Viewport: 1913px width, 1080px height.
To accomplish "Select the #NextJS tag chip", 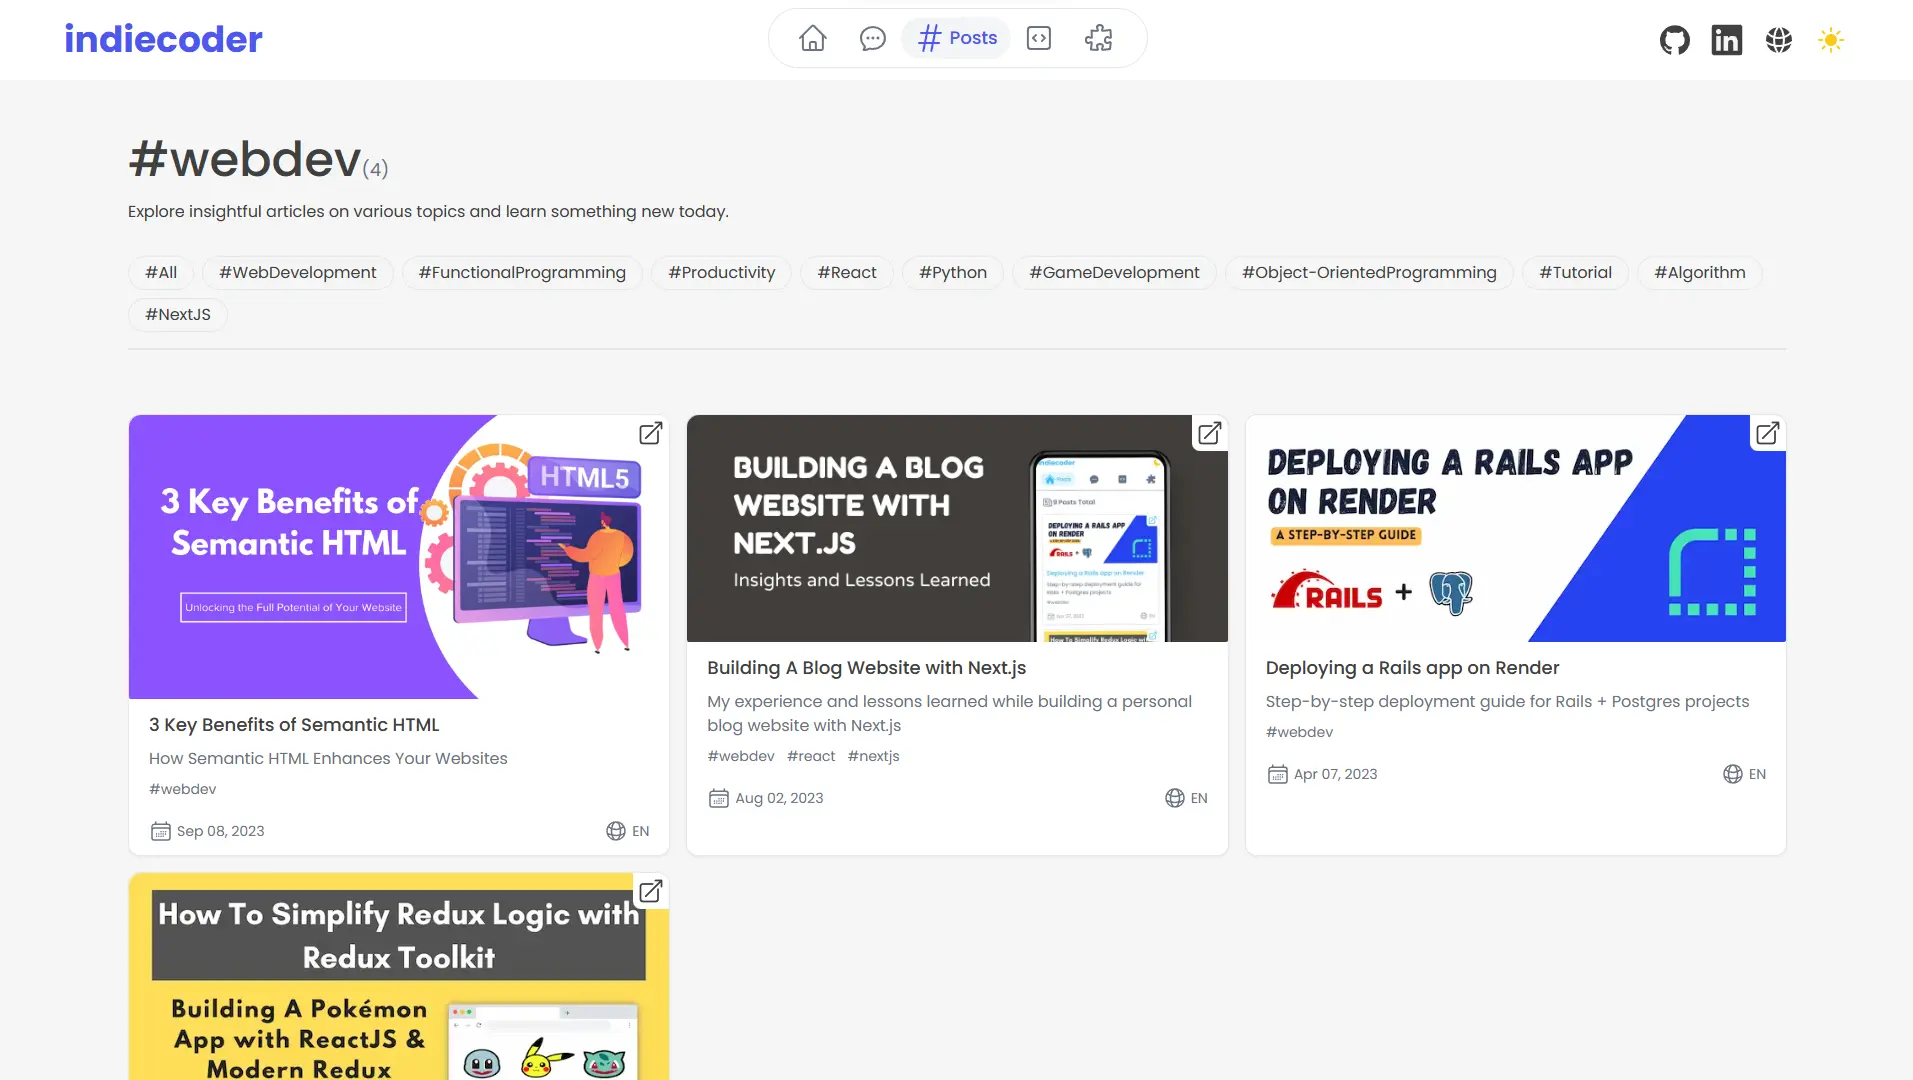I will (x=178, y=314).
